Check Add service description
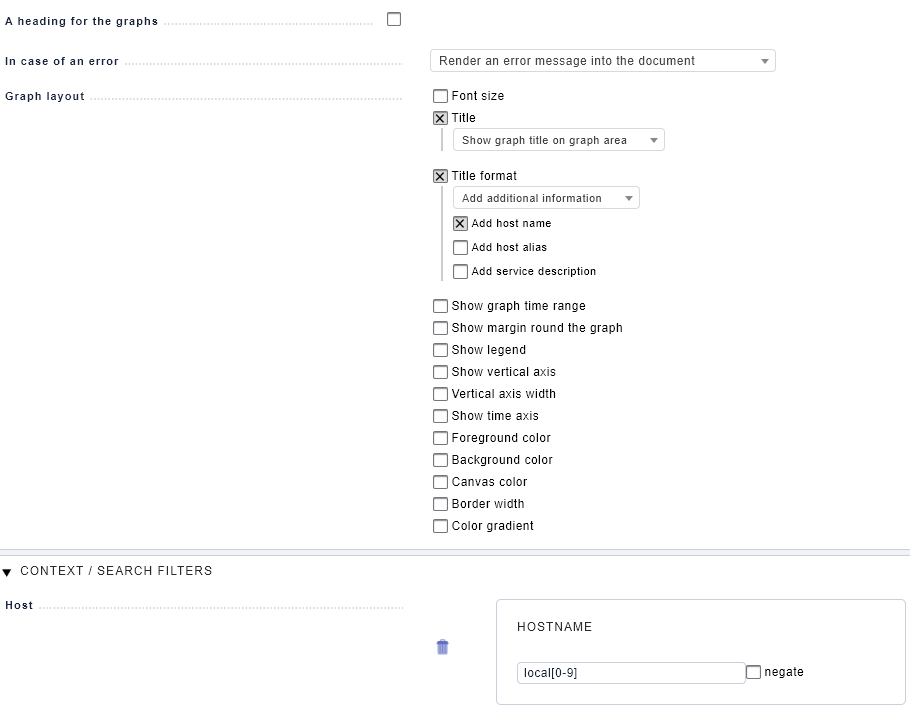Screen dimensions: 910x709 tap(460, 272)
